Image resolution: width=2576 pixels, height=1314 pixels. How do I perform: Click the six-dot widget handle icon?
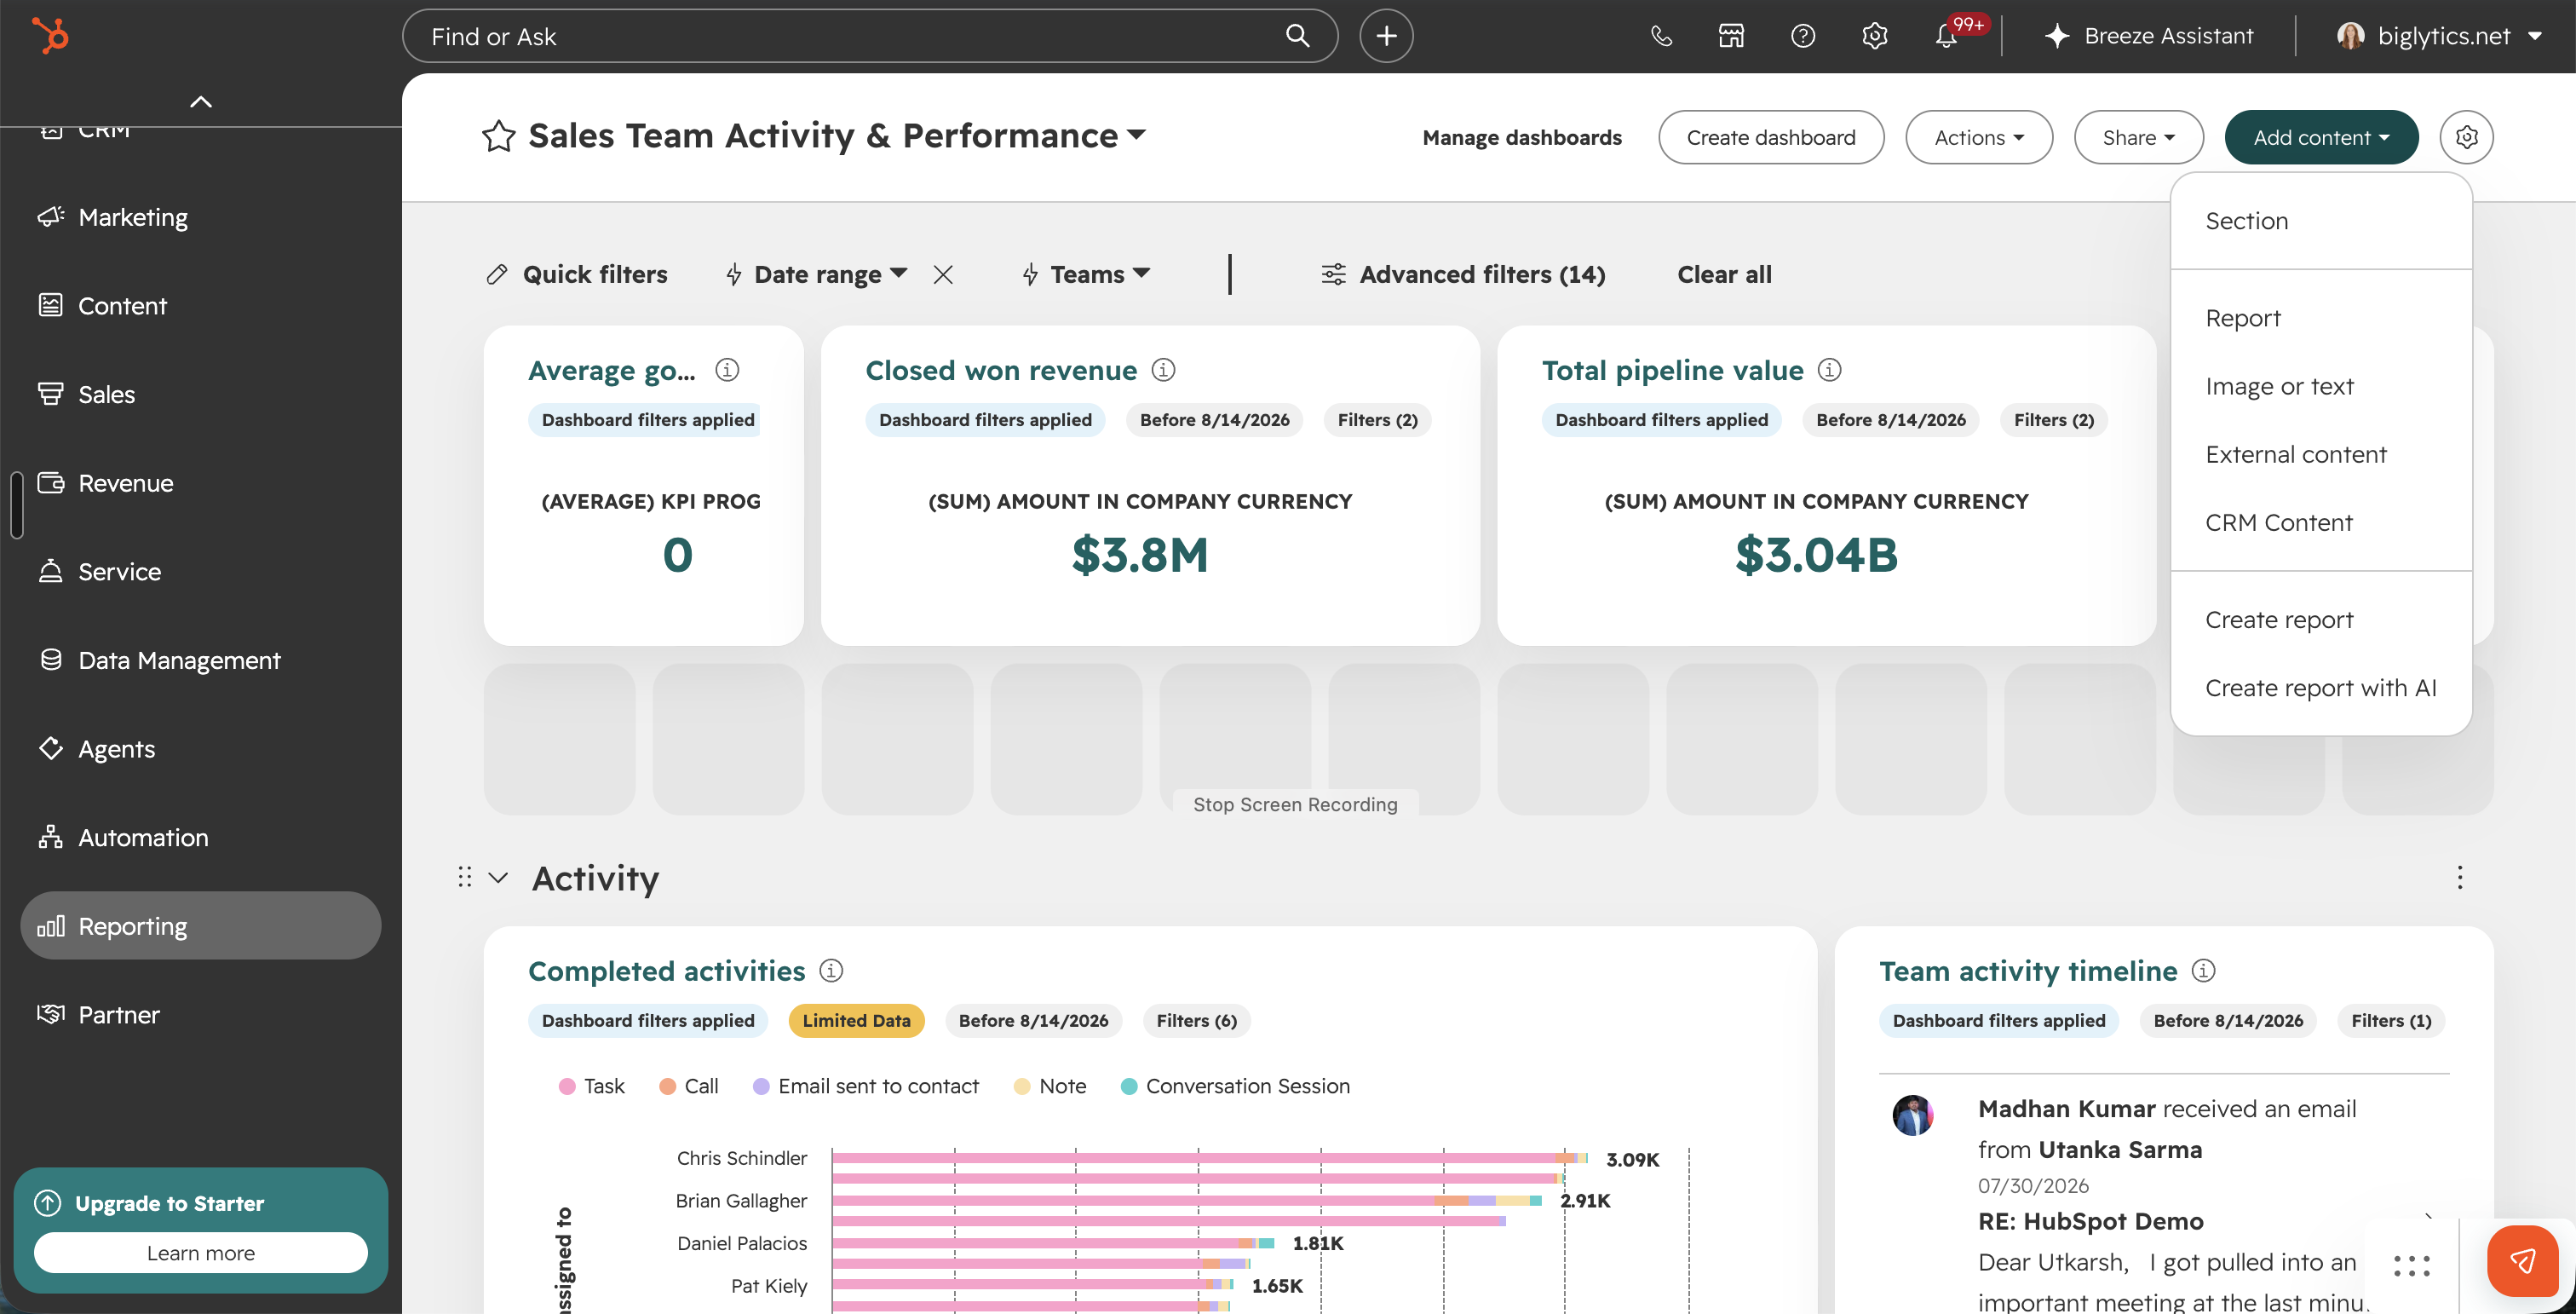pyautogui.click(x=2411, y=1266)
